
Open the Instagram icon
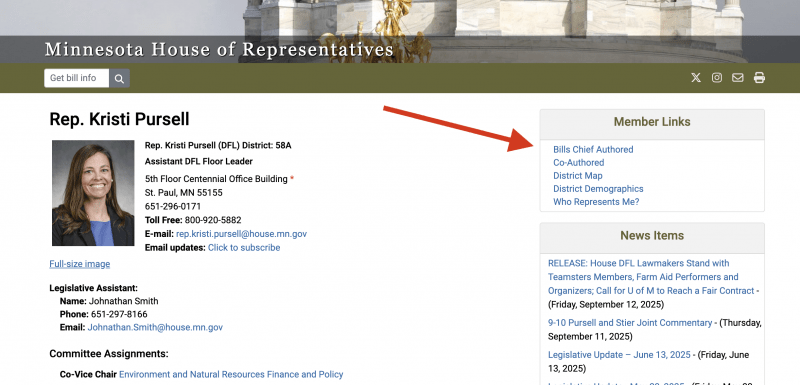717,78
